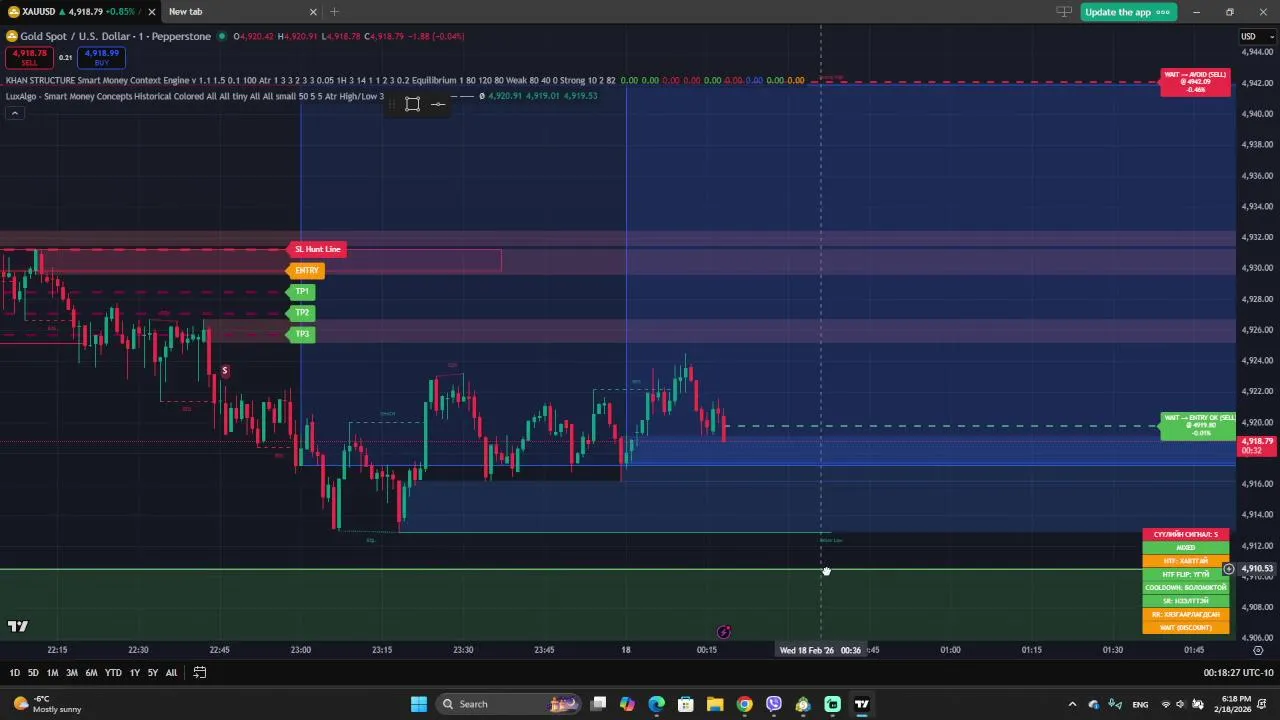Click the blue BUY 4,918.99 button
The width and height of the screenshot is (1280, 720).
click(101, 57)
